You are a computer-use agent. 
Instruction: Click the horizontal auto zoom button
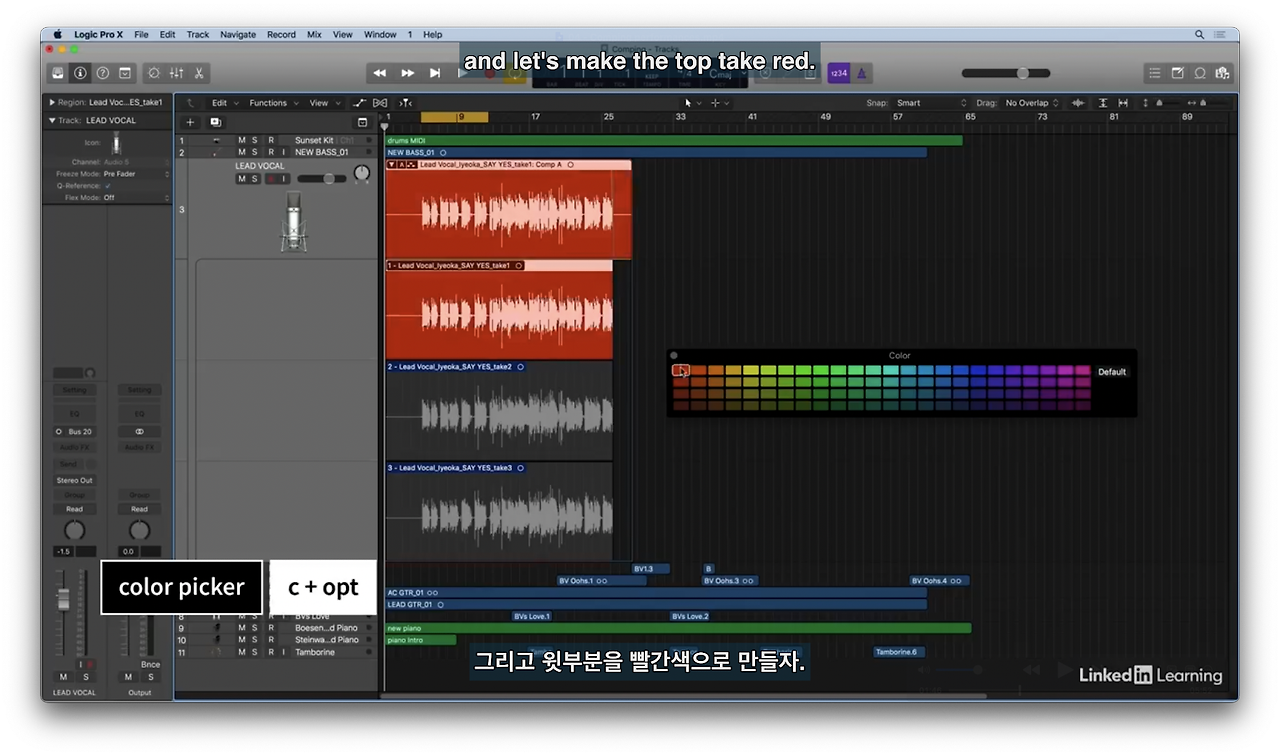pyautogui.click(x=1123, y=103)
